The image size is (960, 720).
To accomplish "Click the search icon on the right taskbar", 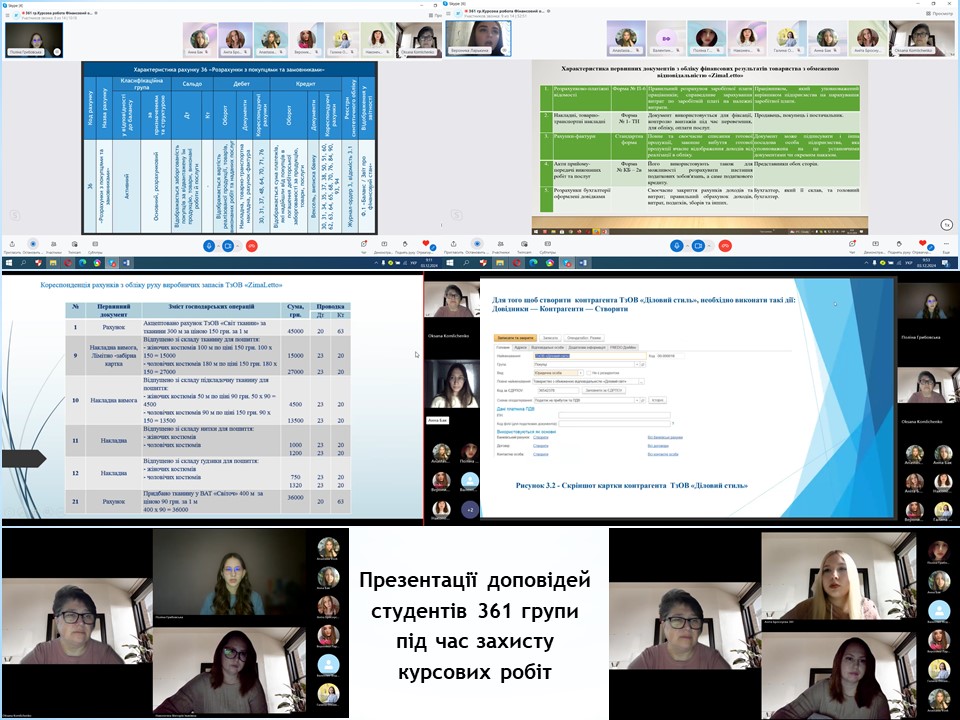I will 467,263.
